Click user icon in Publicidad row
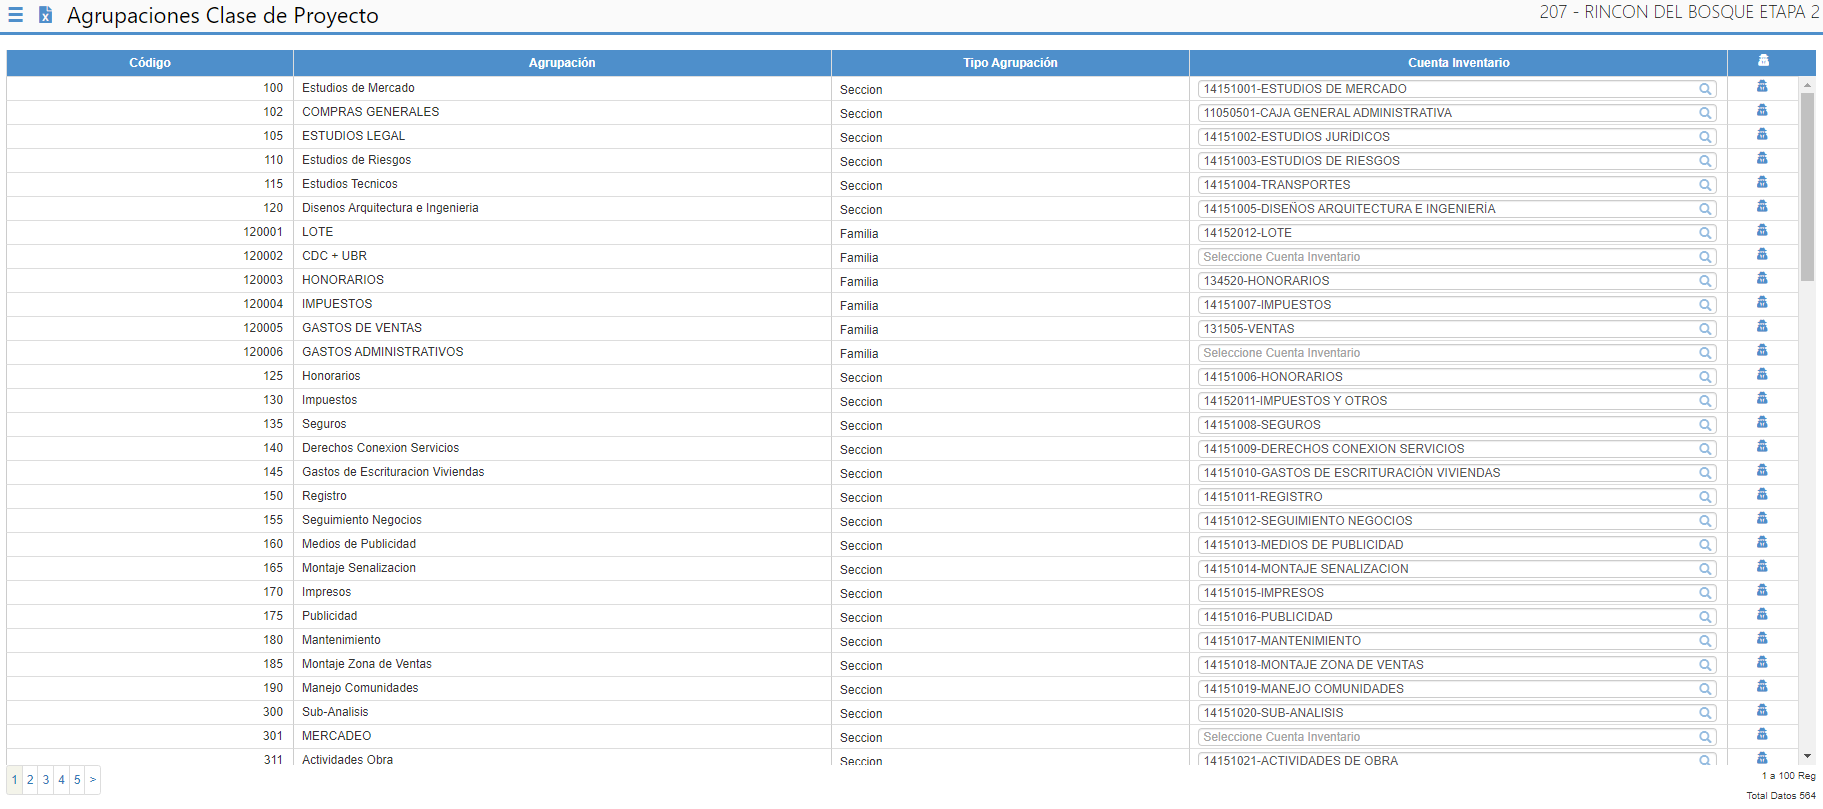Screen dimensions: 1823x809 click(1762, 614)
